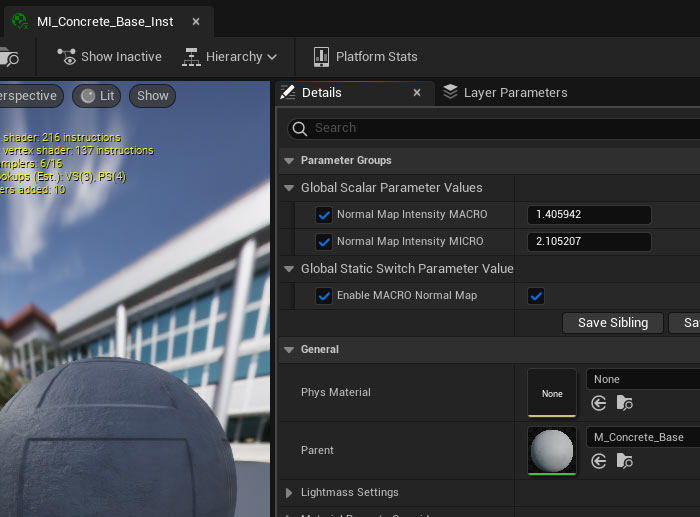Browse to Phys Material in Content Browser
This screenshot has height=517, width=700.
tap(624, 403)
